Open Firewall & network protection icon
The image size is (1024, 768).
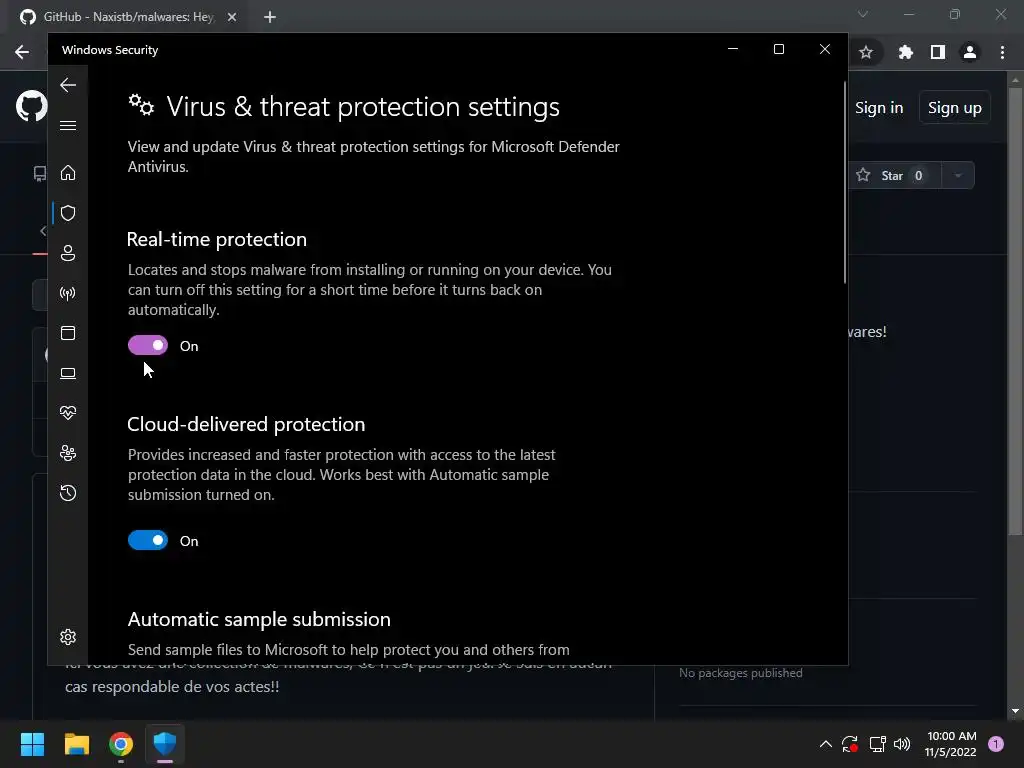[68, 293]
